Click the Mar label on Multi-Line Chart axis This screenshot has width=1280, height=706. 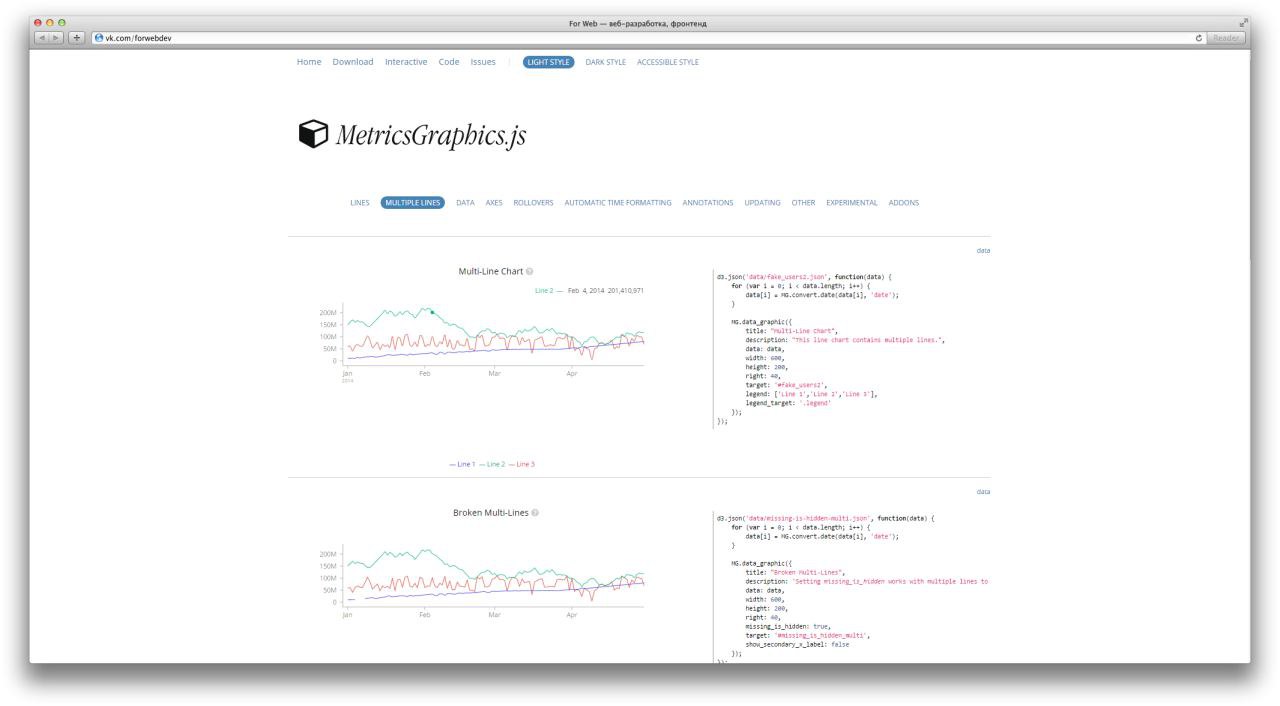(494, 373)
